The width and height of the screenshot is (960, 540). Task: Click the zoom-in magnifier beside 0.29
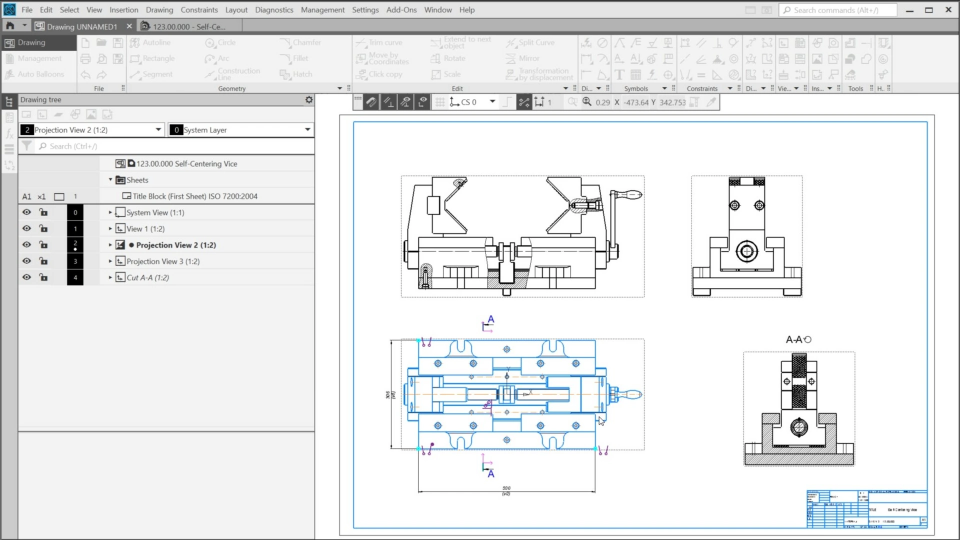[x=587, y=102]
